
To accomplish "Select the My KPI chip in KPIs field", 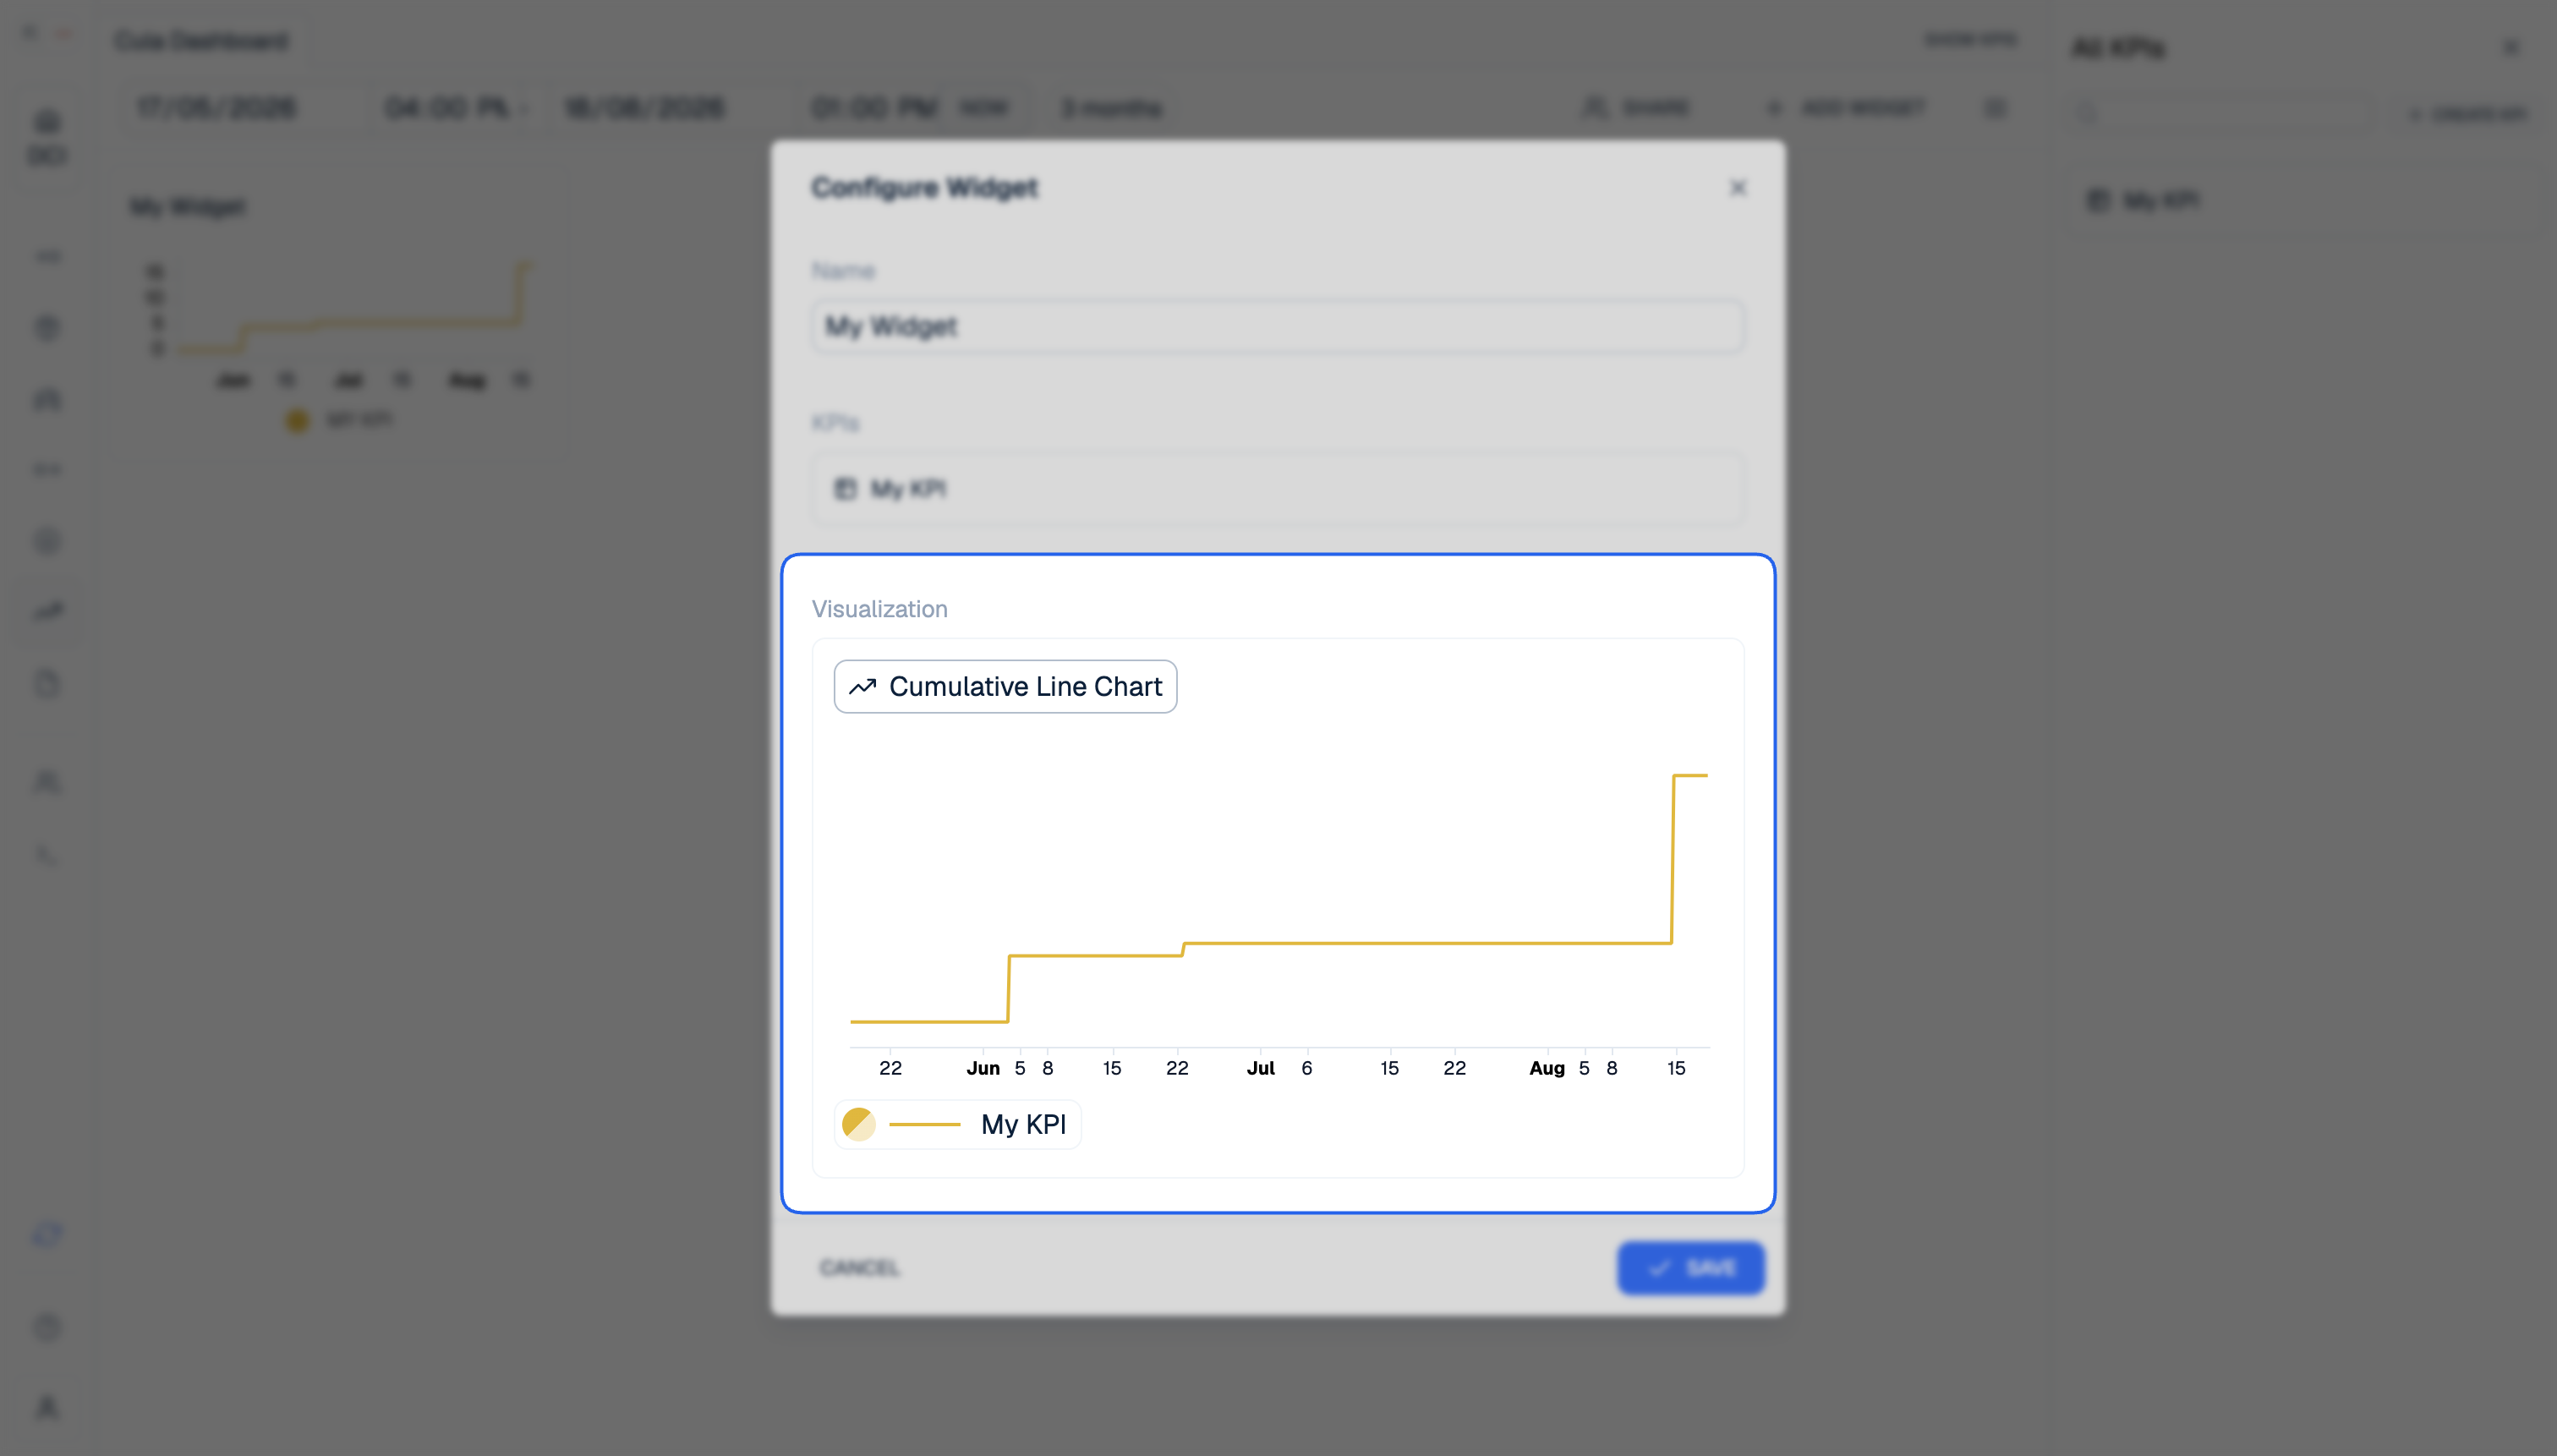I will point(890,489).
